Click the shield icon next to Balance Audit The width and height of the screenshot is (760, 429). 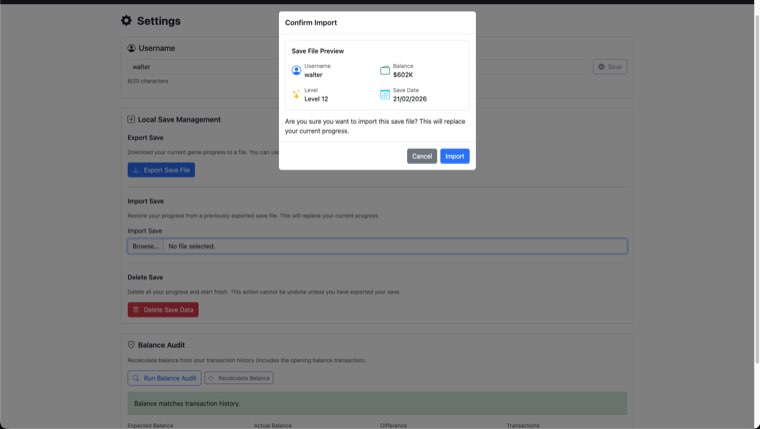[x=132, y=345]
